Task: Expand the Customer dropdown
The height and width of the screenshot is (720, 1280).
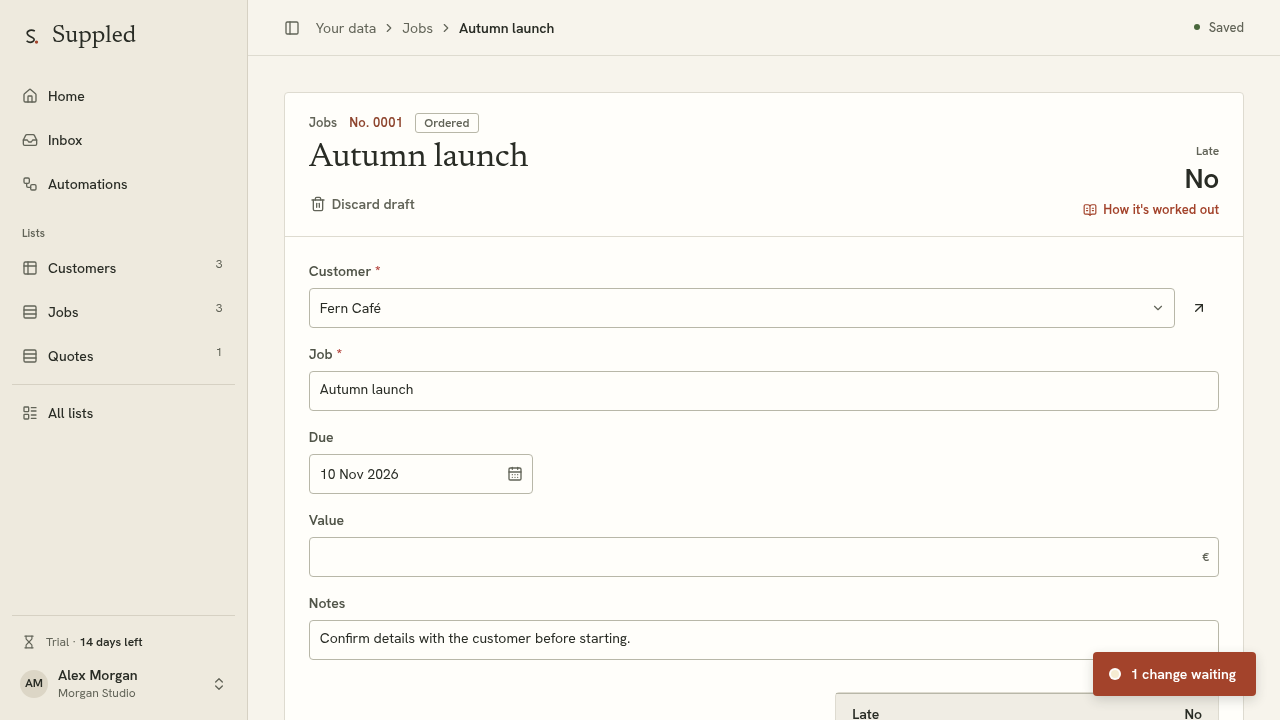Action: coord(742,308)
